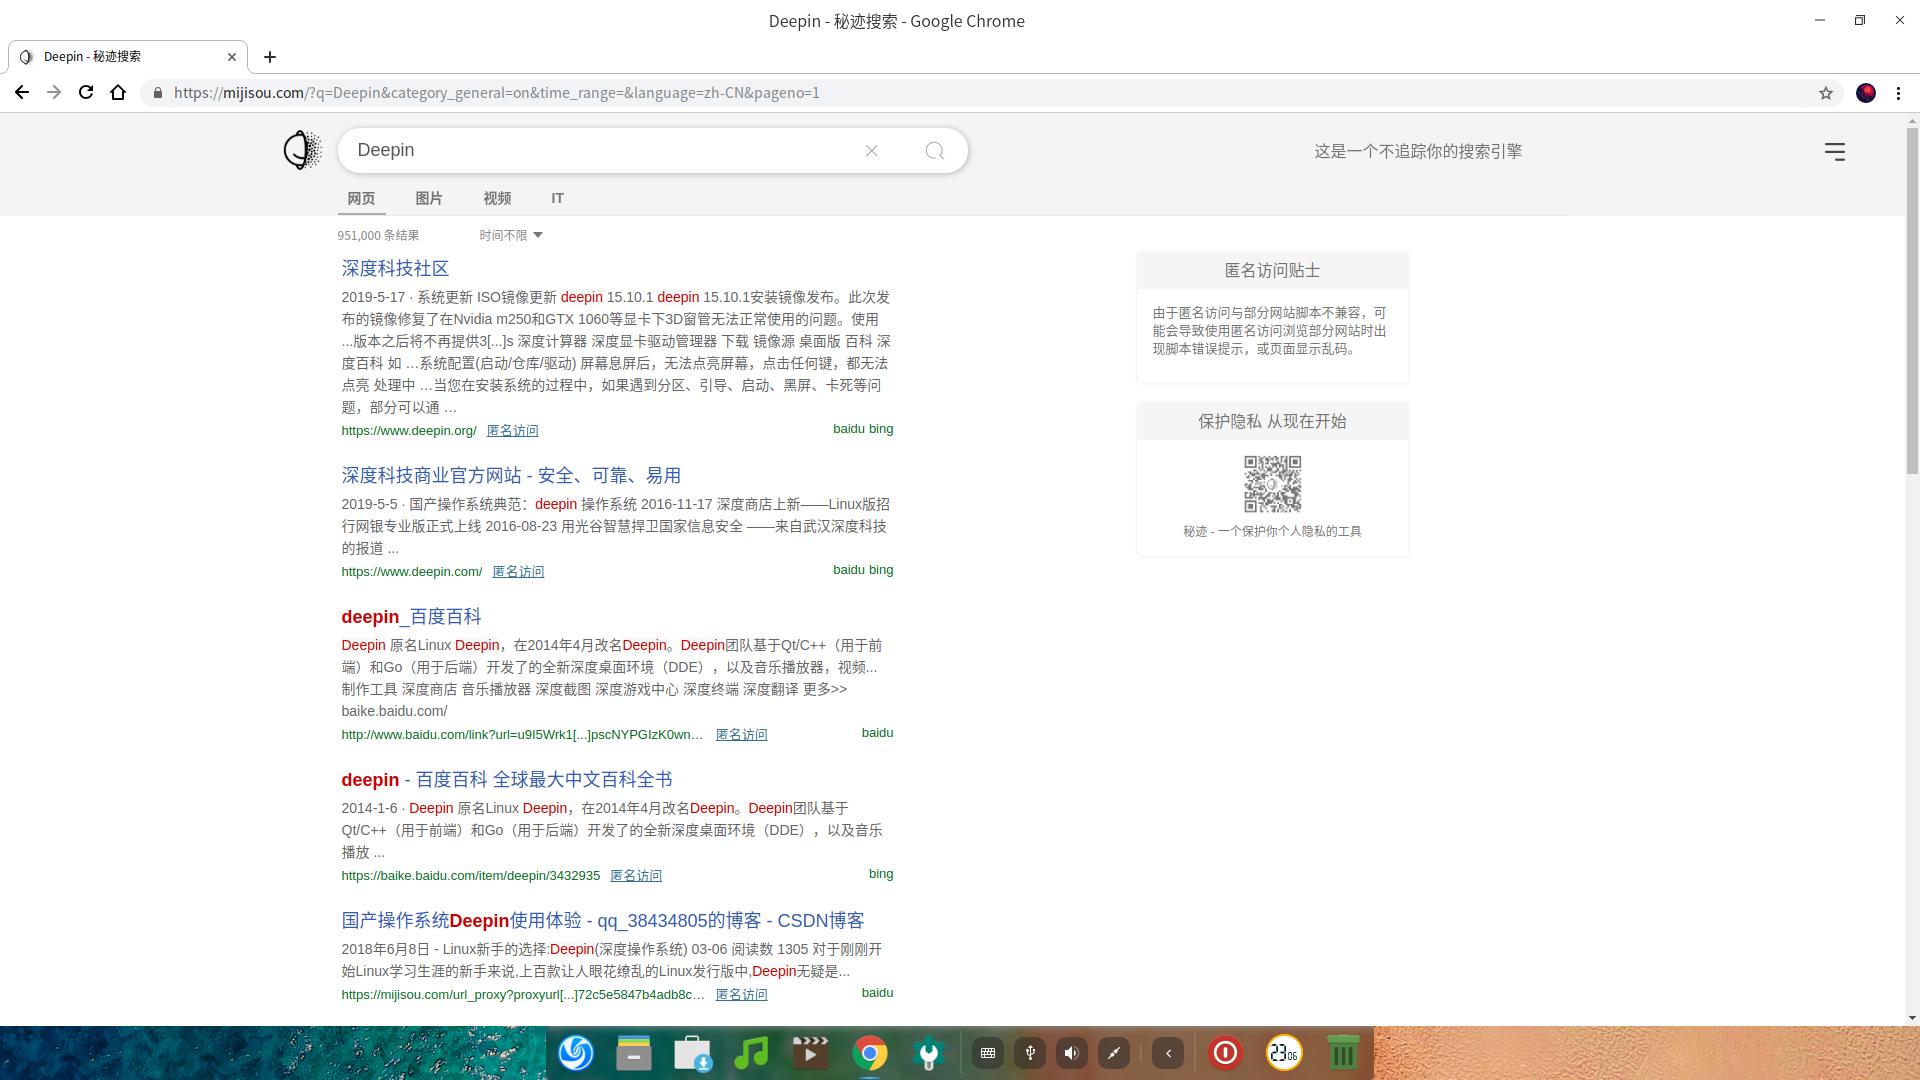Clear the search box with the X icon
Viewport: 1920px width, 1080px height.
click(x=871, y=150)
